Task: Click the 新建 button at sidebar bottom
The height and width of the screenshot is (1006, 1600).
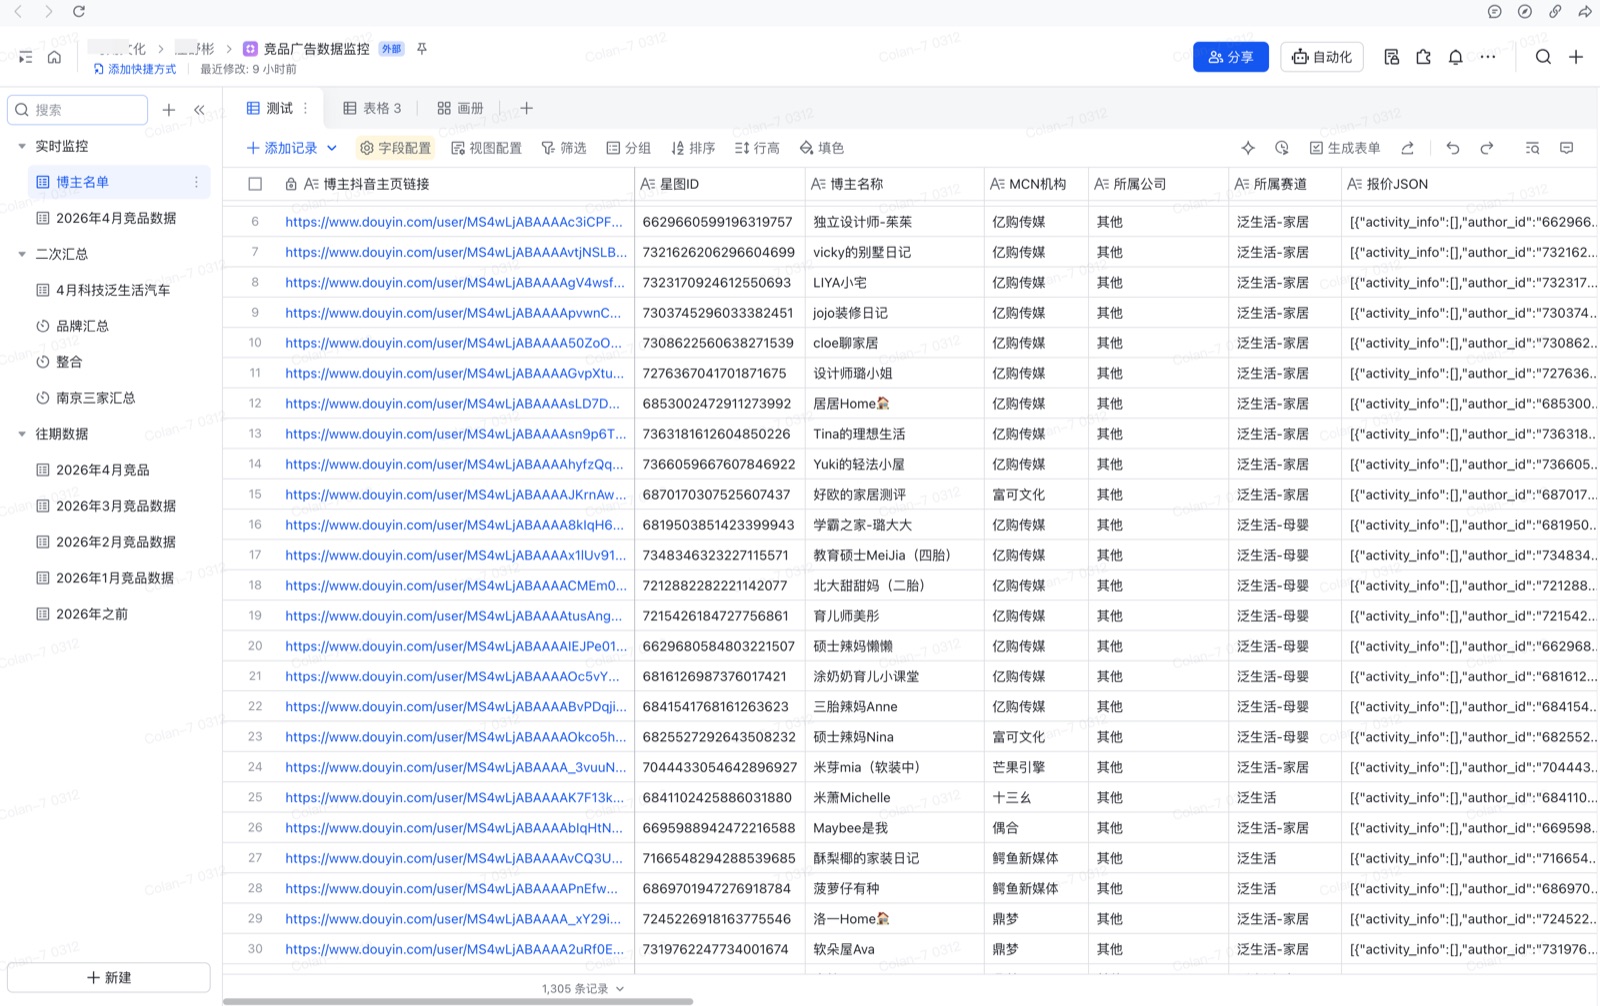Action: (109, 978)
